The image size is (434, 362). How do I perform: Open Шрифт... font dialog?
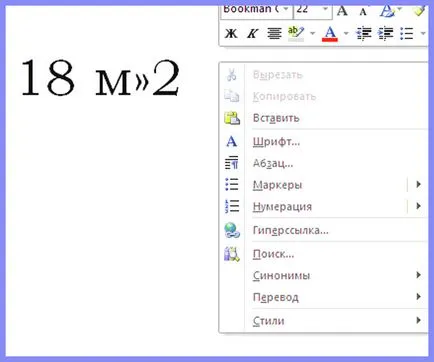276,142
